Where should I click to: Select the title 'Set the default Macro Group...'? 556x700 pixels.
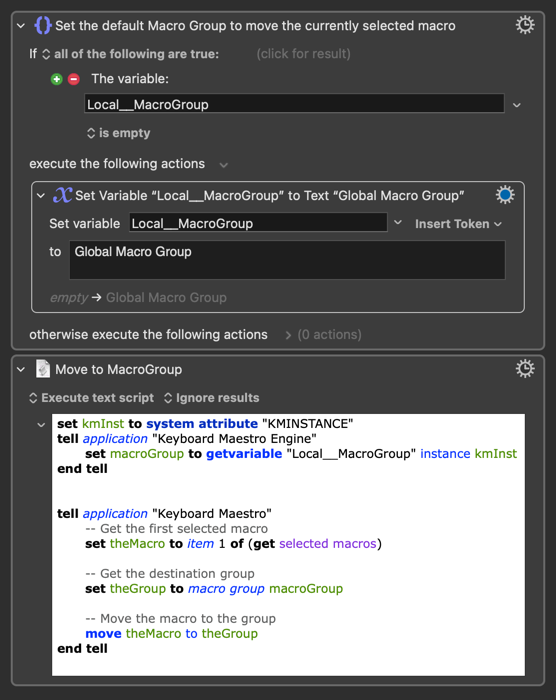tap(255, 25)
